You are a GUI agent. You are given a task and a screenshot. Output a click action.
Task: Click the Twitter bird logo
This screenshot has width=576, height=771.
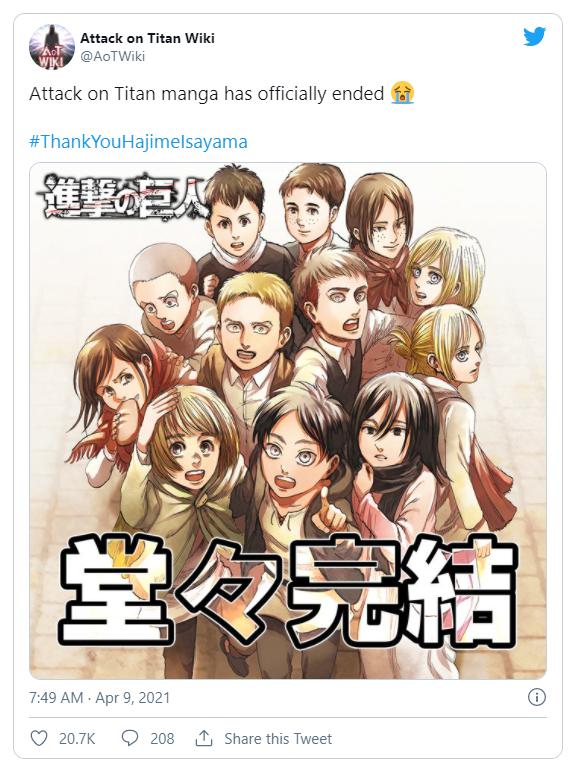click(534, 37)
